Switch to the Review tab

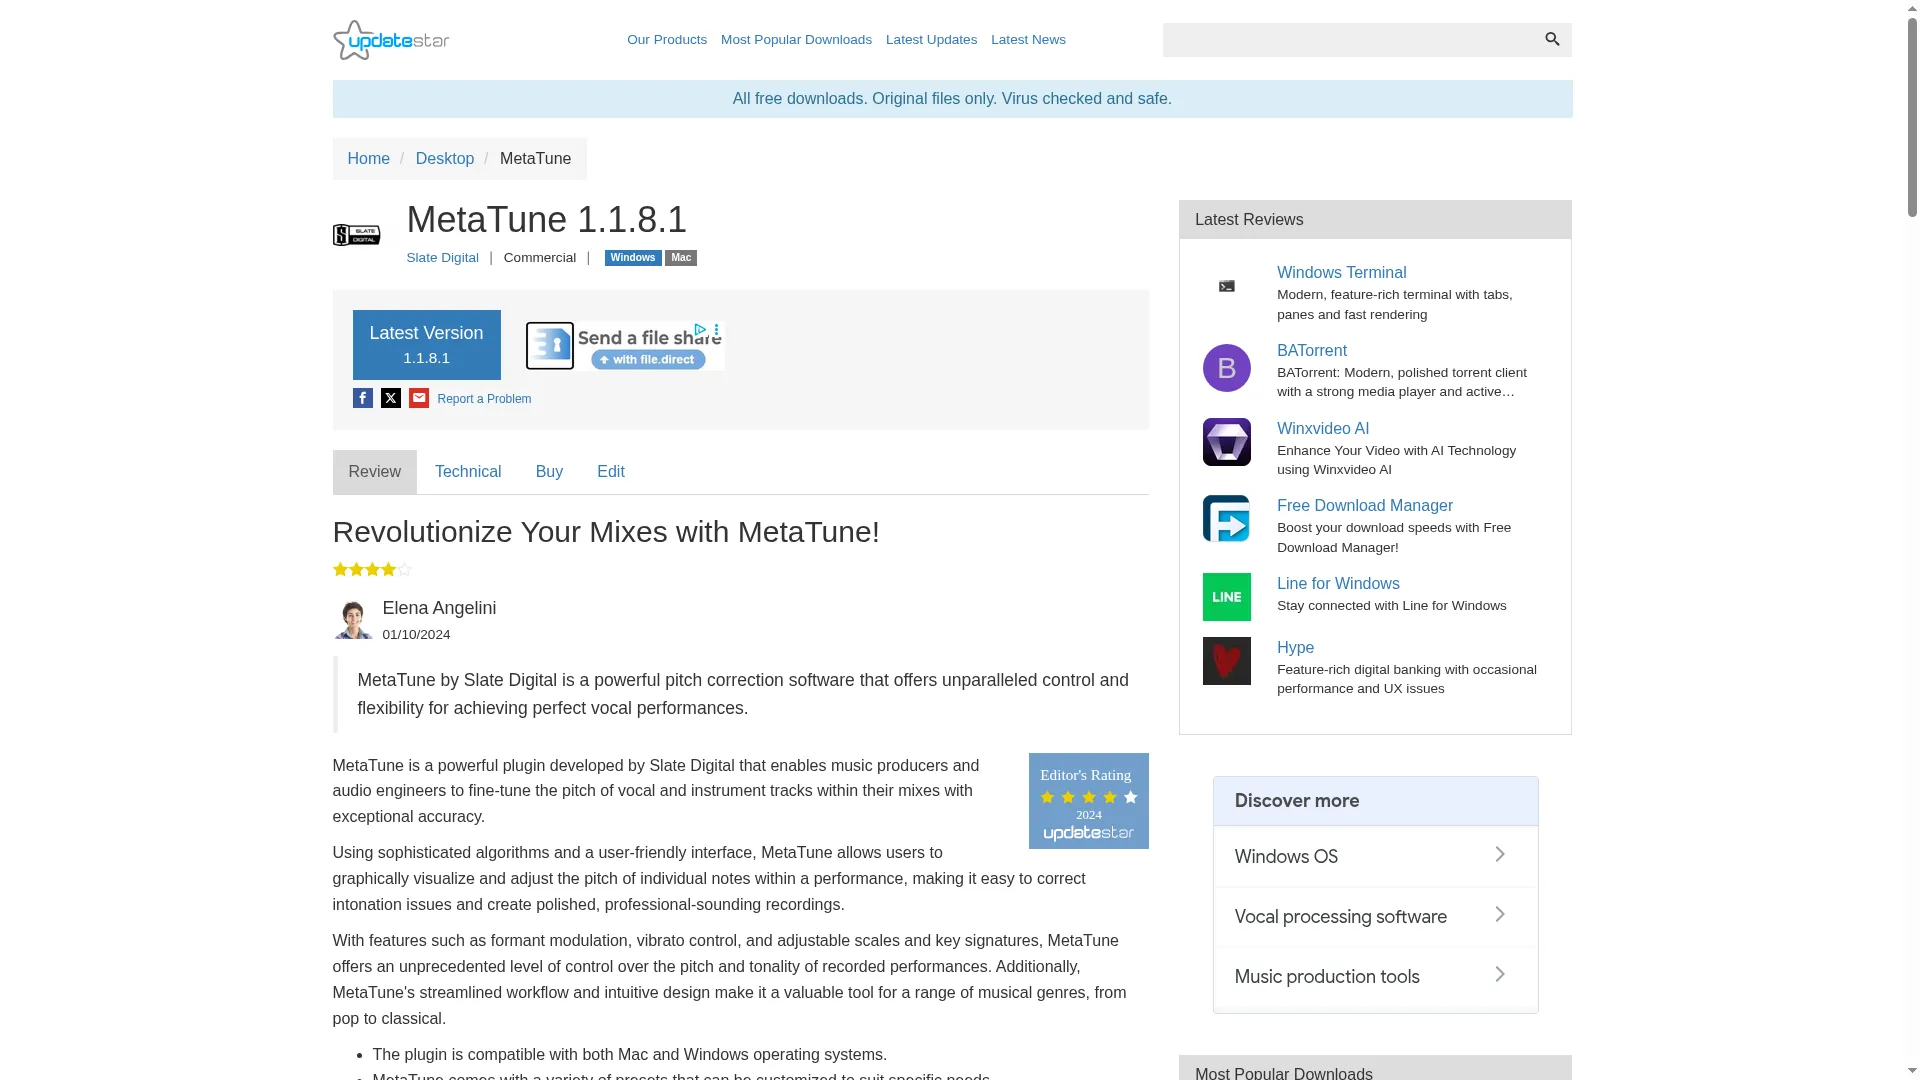coord(374,472)
